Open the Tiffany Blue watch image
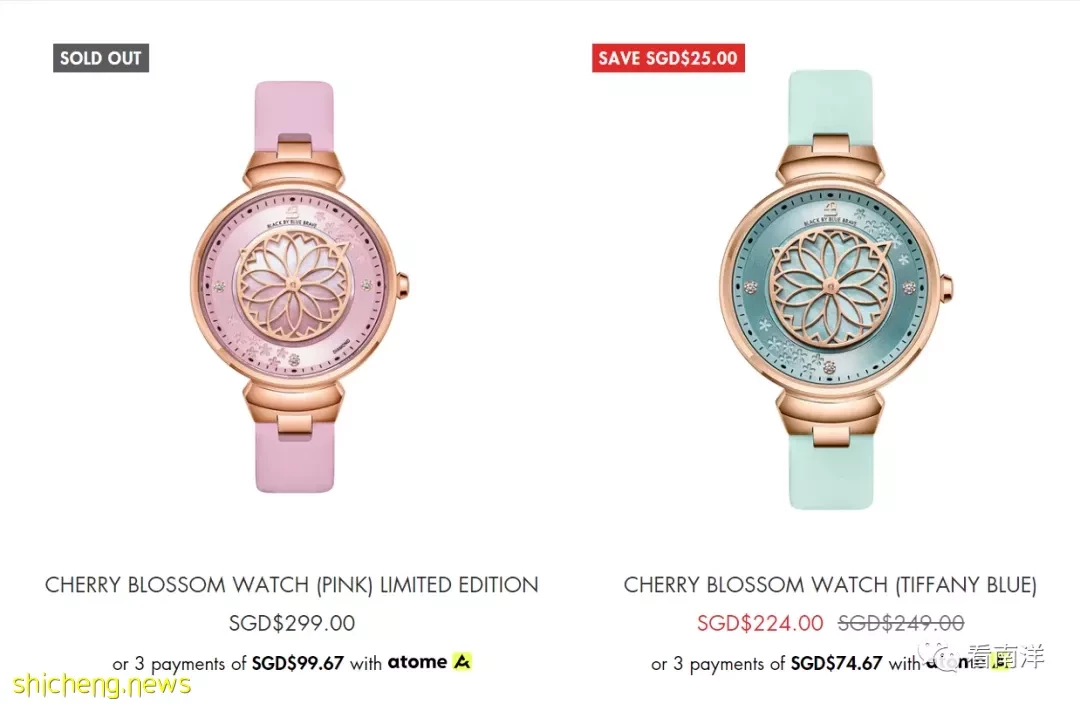The width and height of the screenshot is (1080, 704). (x=833, y=289)
